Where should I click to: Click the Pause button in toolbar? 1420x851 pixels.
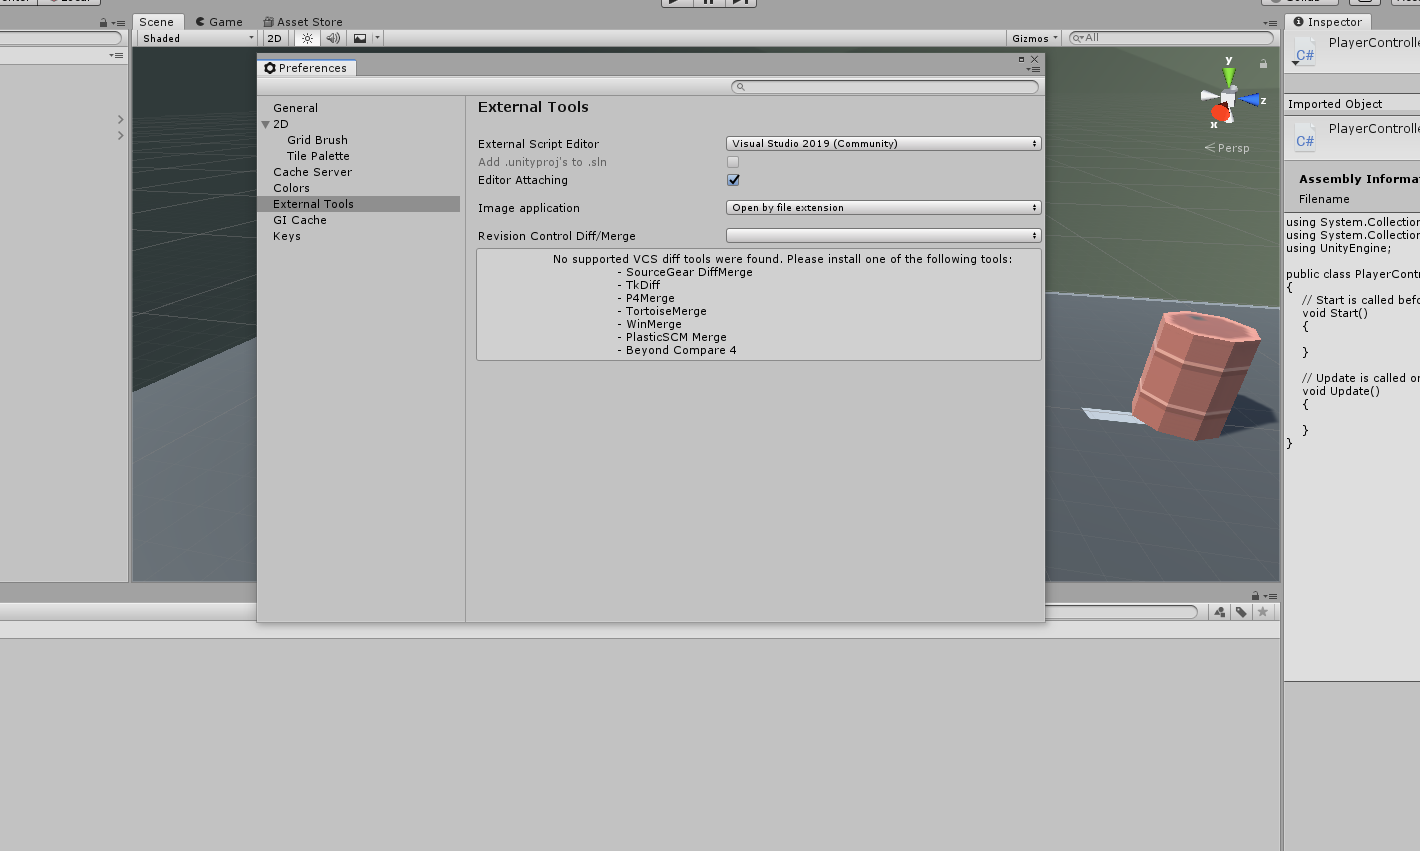(709, 2)
